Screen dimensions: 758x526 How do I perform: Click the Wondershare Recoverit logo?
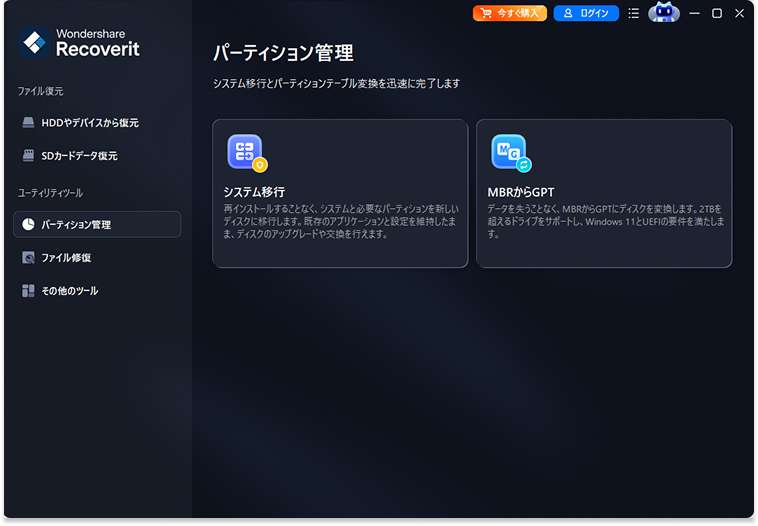[x=80, y=43]
